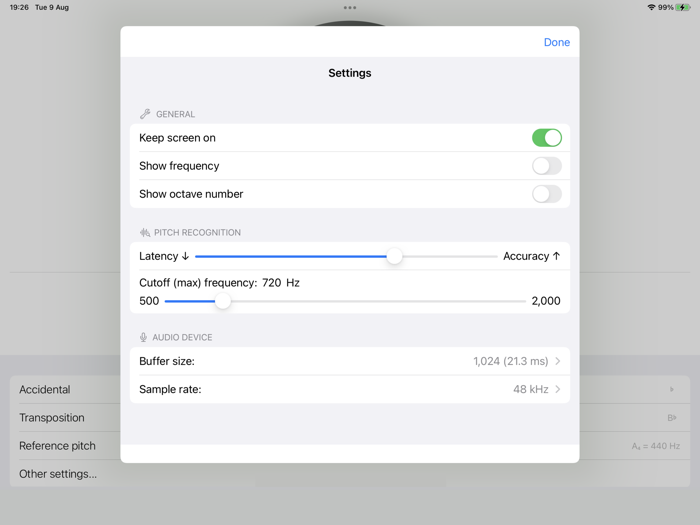
Task: Open Accidental row in background list
Action: pos(350,390)
